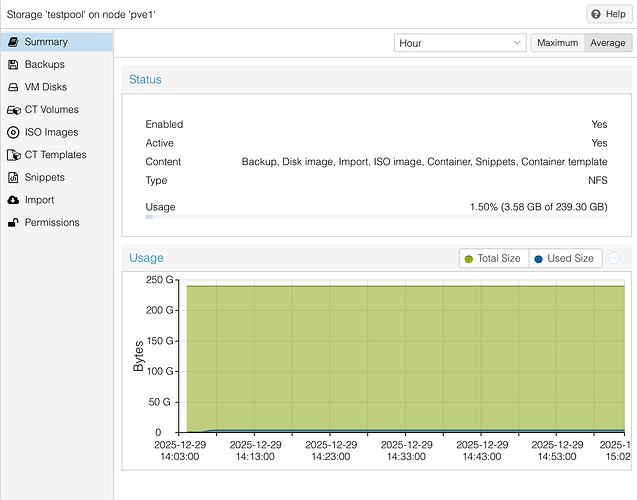The height and width of the screenshot is (500, 637).
Task: Toggle Total Size series in legend
Action: tap(493, 258)
